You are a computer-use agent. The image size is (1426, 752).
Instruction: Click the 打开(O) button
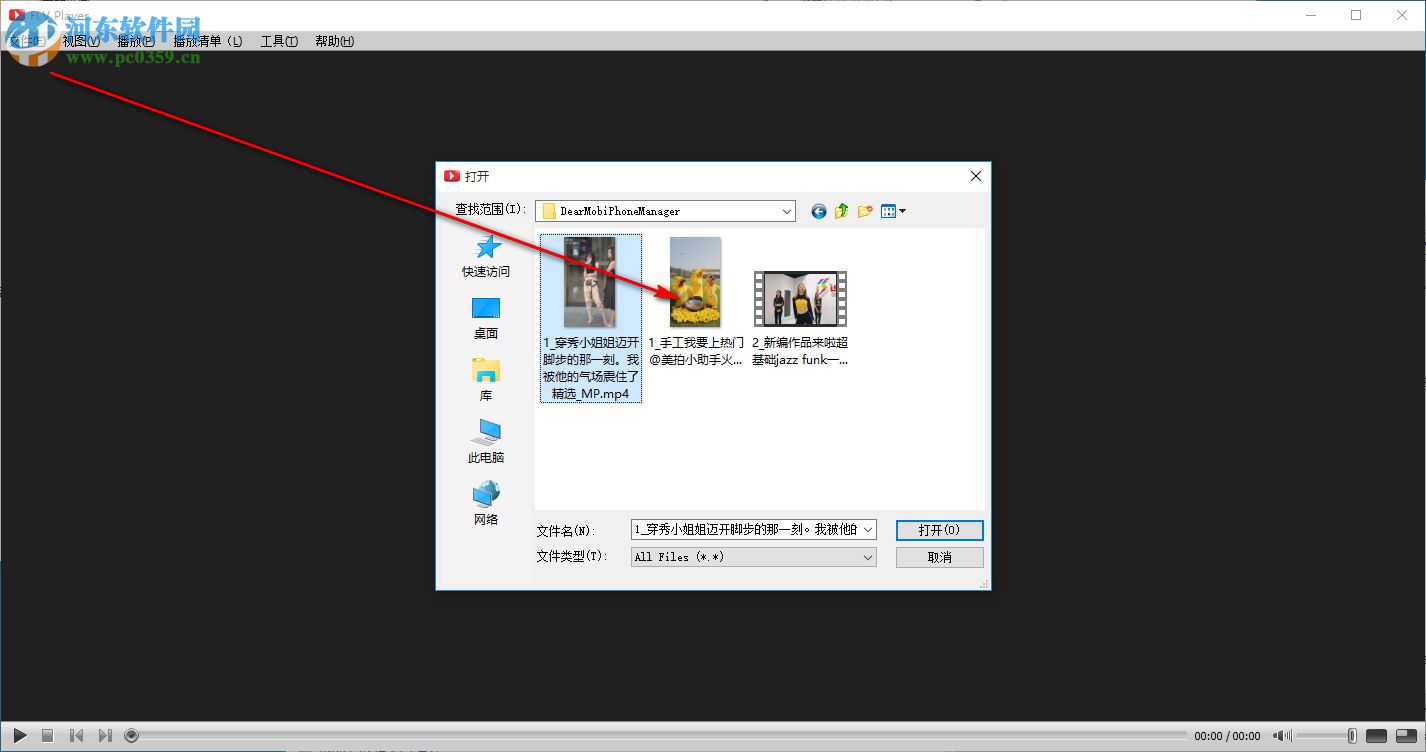pyautogui.click(x=939, y=530)
